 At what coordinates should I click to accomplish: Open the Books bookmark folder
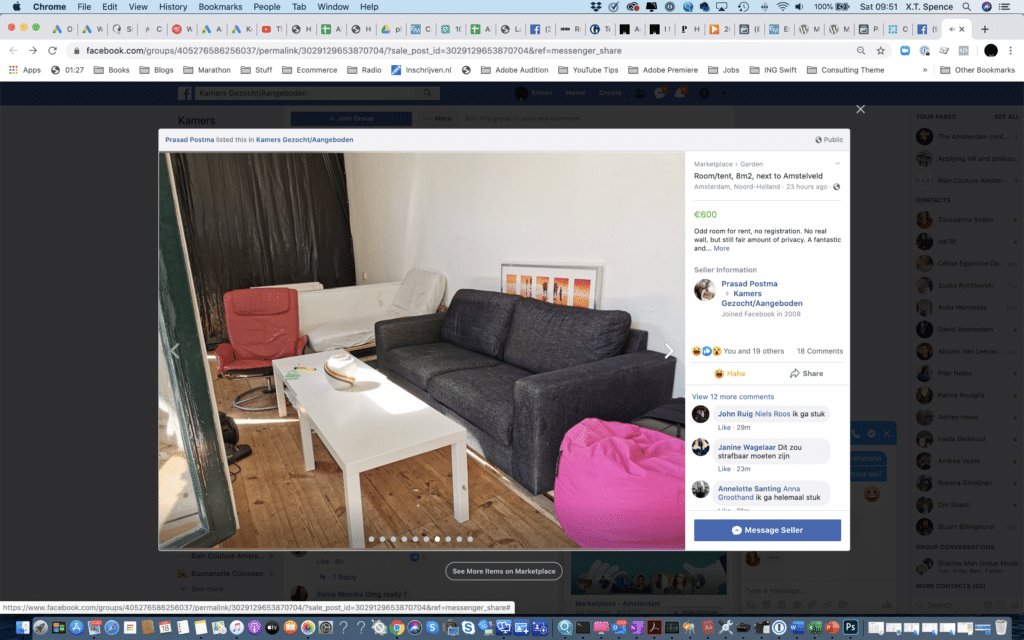[112, 70]
